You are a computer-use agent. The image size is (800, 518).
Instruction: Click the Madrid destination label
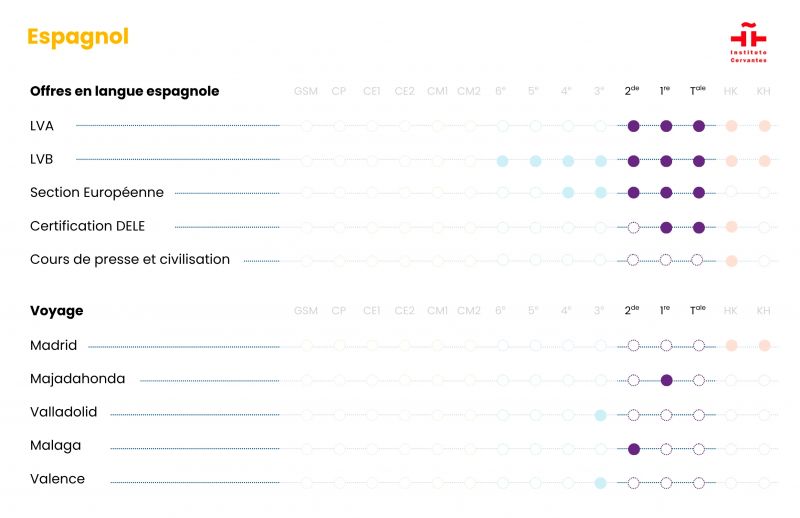coord(54,346)
